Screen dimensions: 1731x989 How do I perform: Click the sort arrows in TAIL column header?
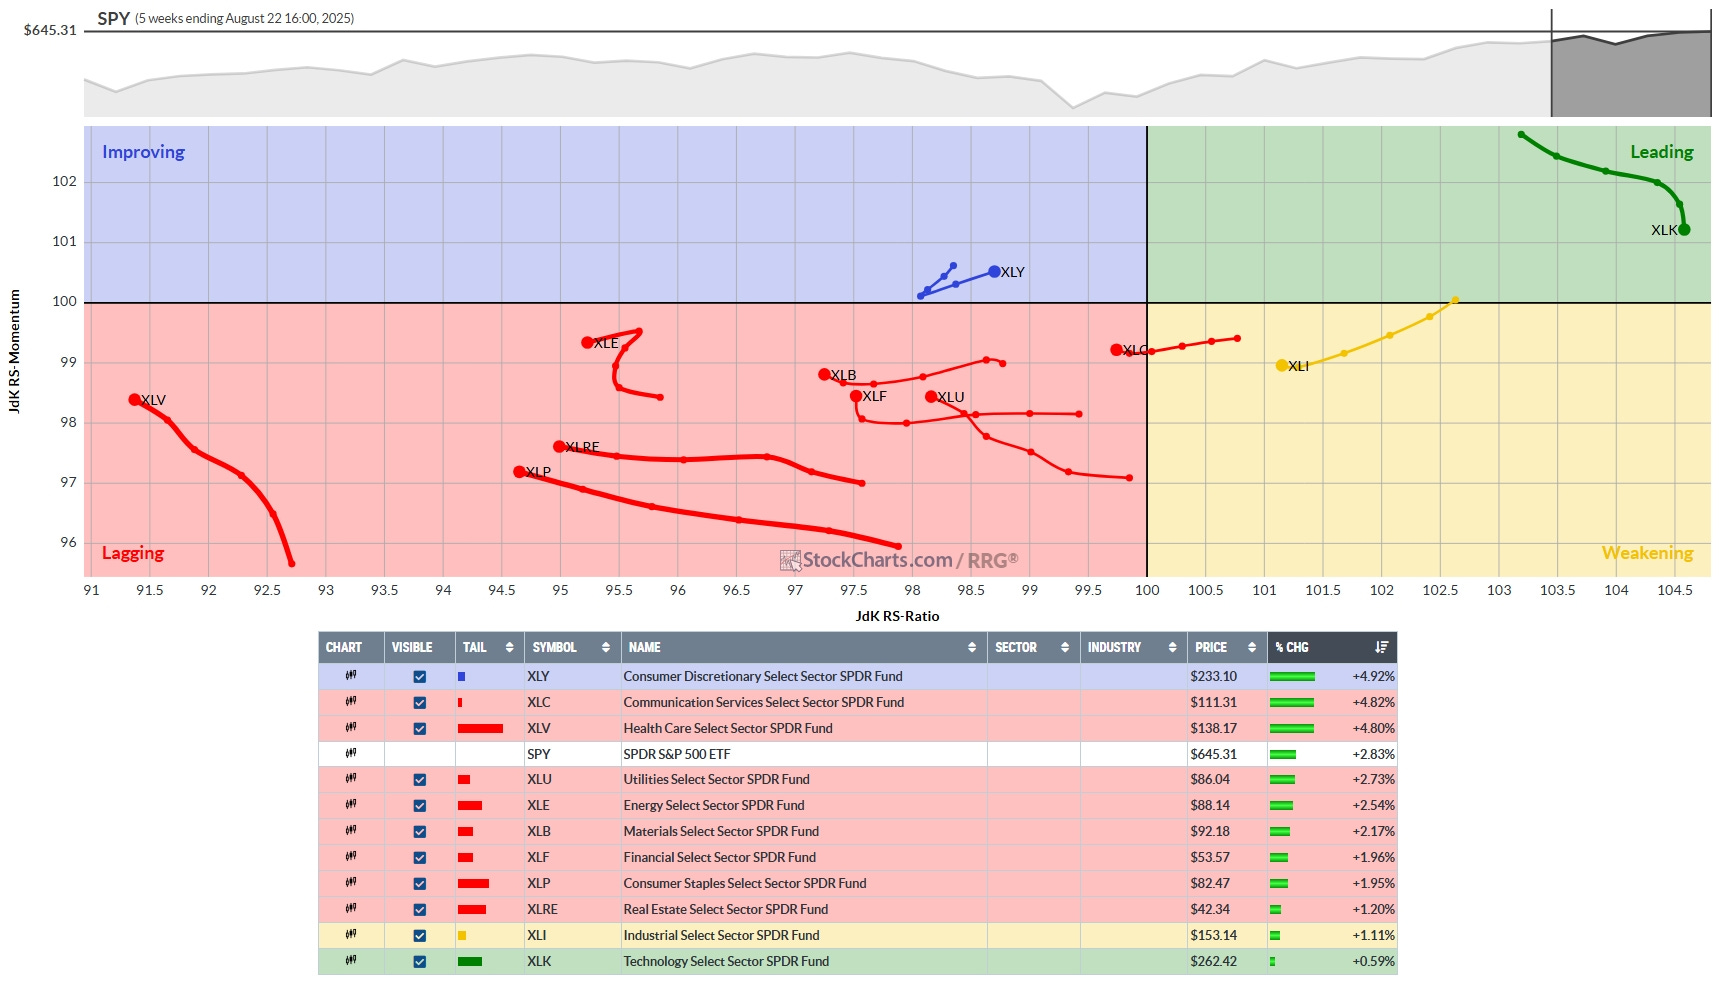[509, 647]
